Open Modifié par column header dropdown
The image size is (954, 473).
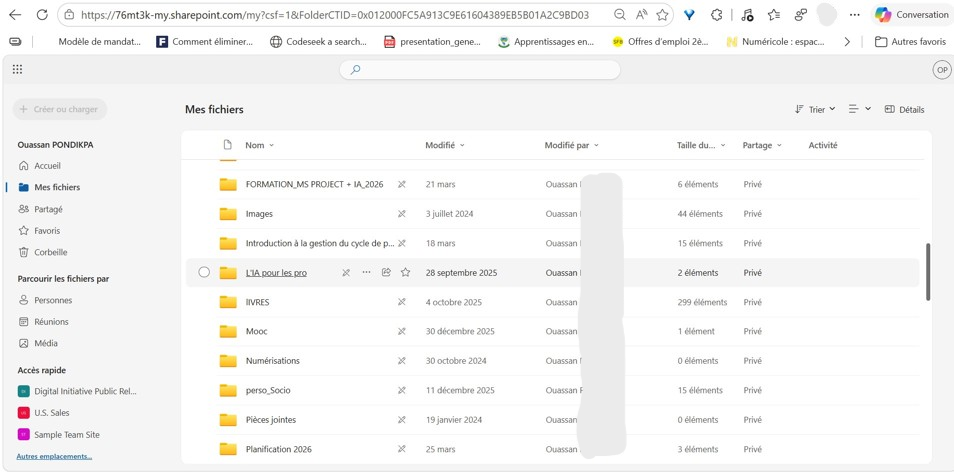[x=572, y=145]
